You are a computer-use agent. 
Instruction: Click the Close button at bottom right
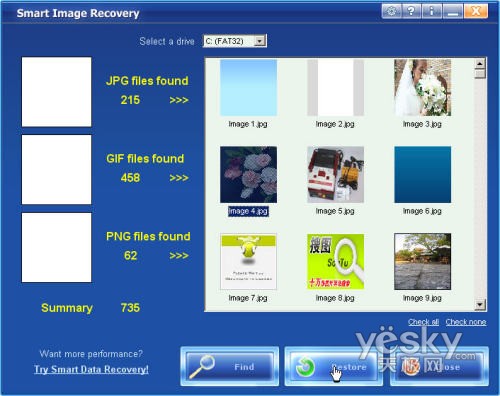(439, 367)
